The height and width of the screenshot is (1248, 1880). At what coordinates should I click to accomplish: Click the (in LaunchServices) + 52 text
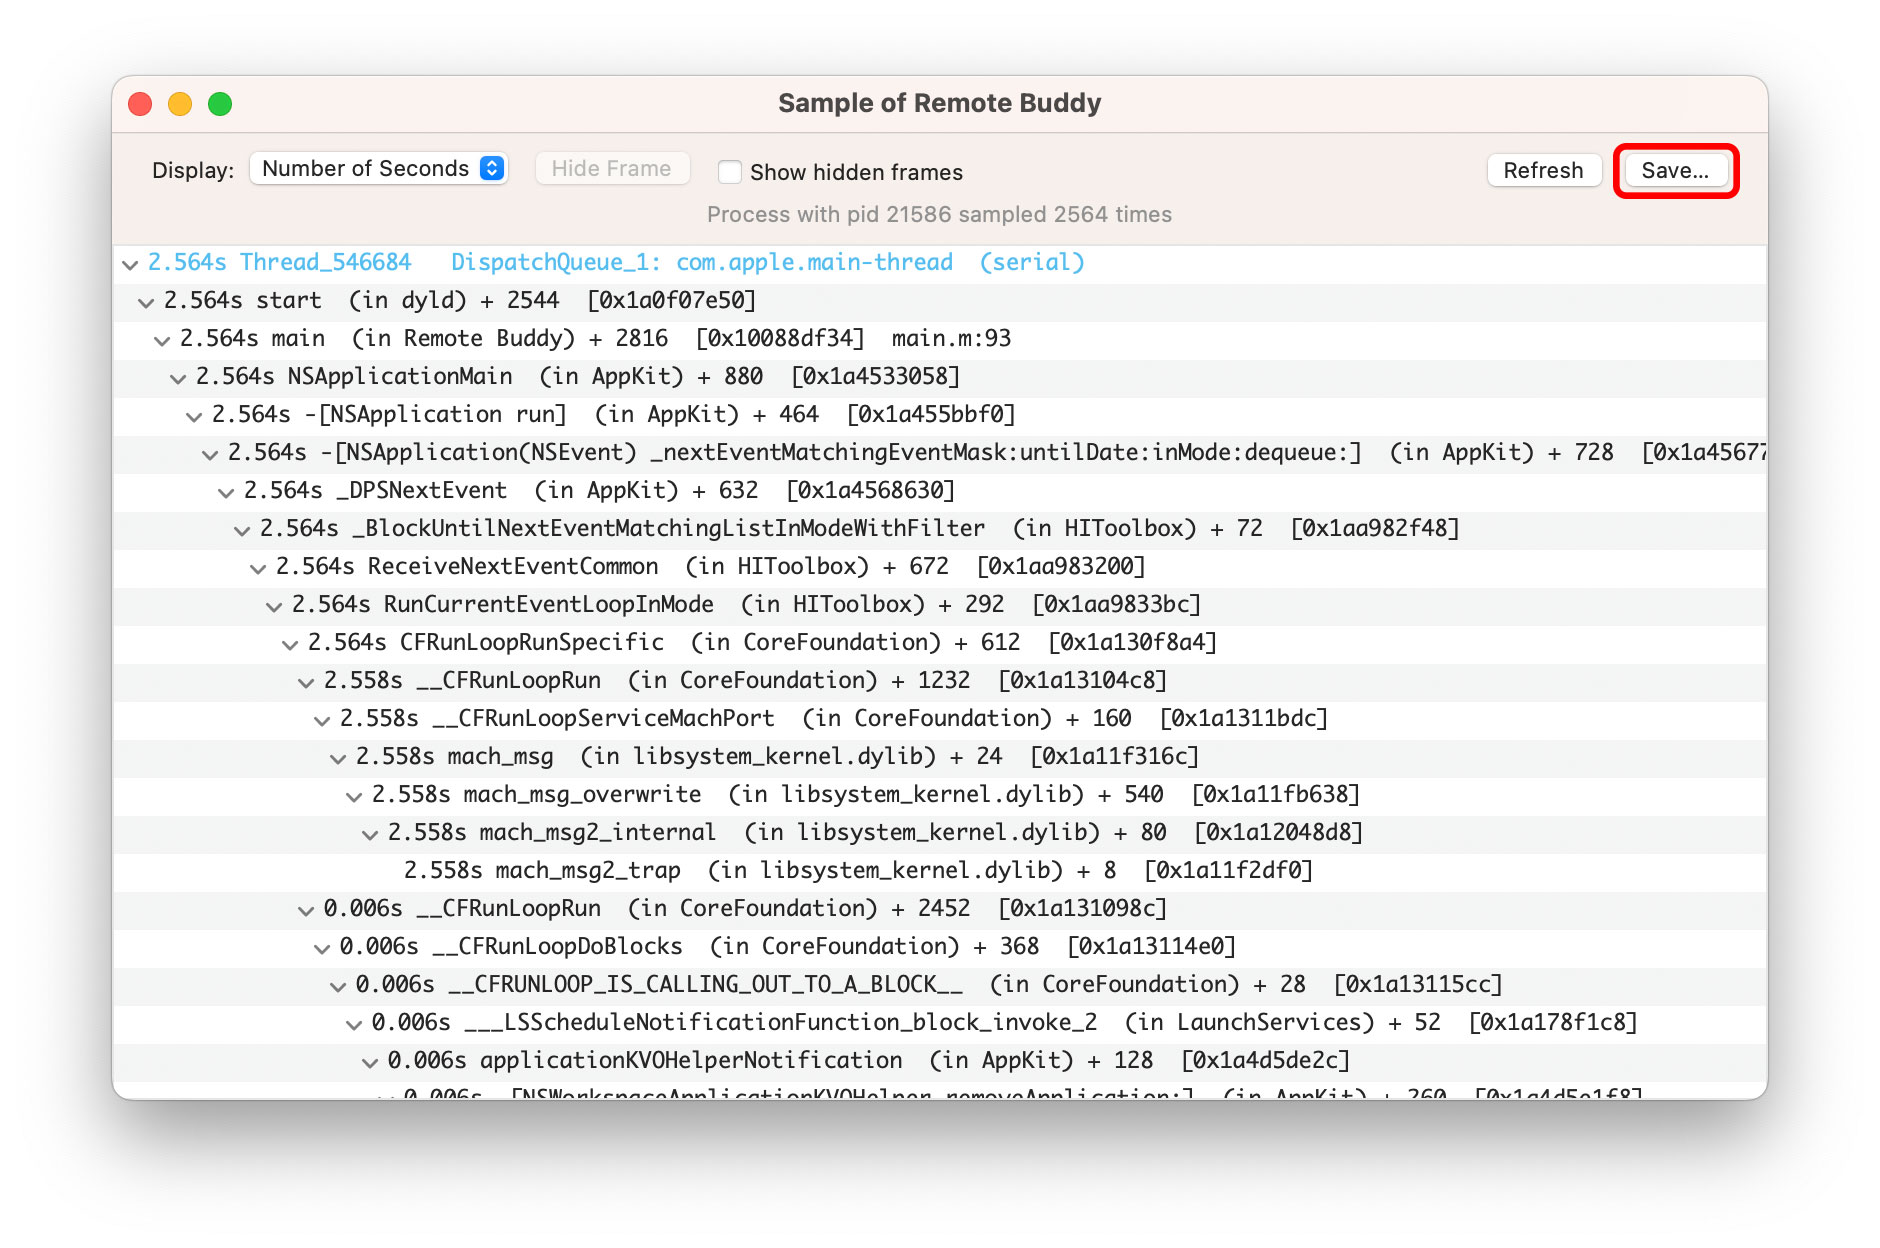click(1283, 1022)
